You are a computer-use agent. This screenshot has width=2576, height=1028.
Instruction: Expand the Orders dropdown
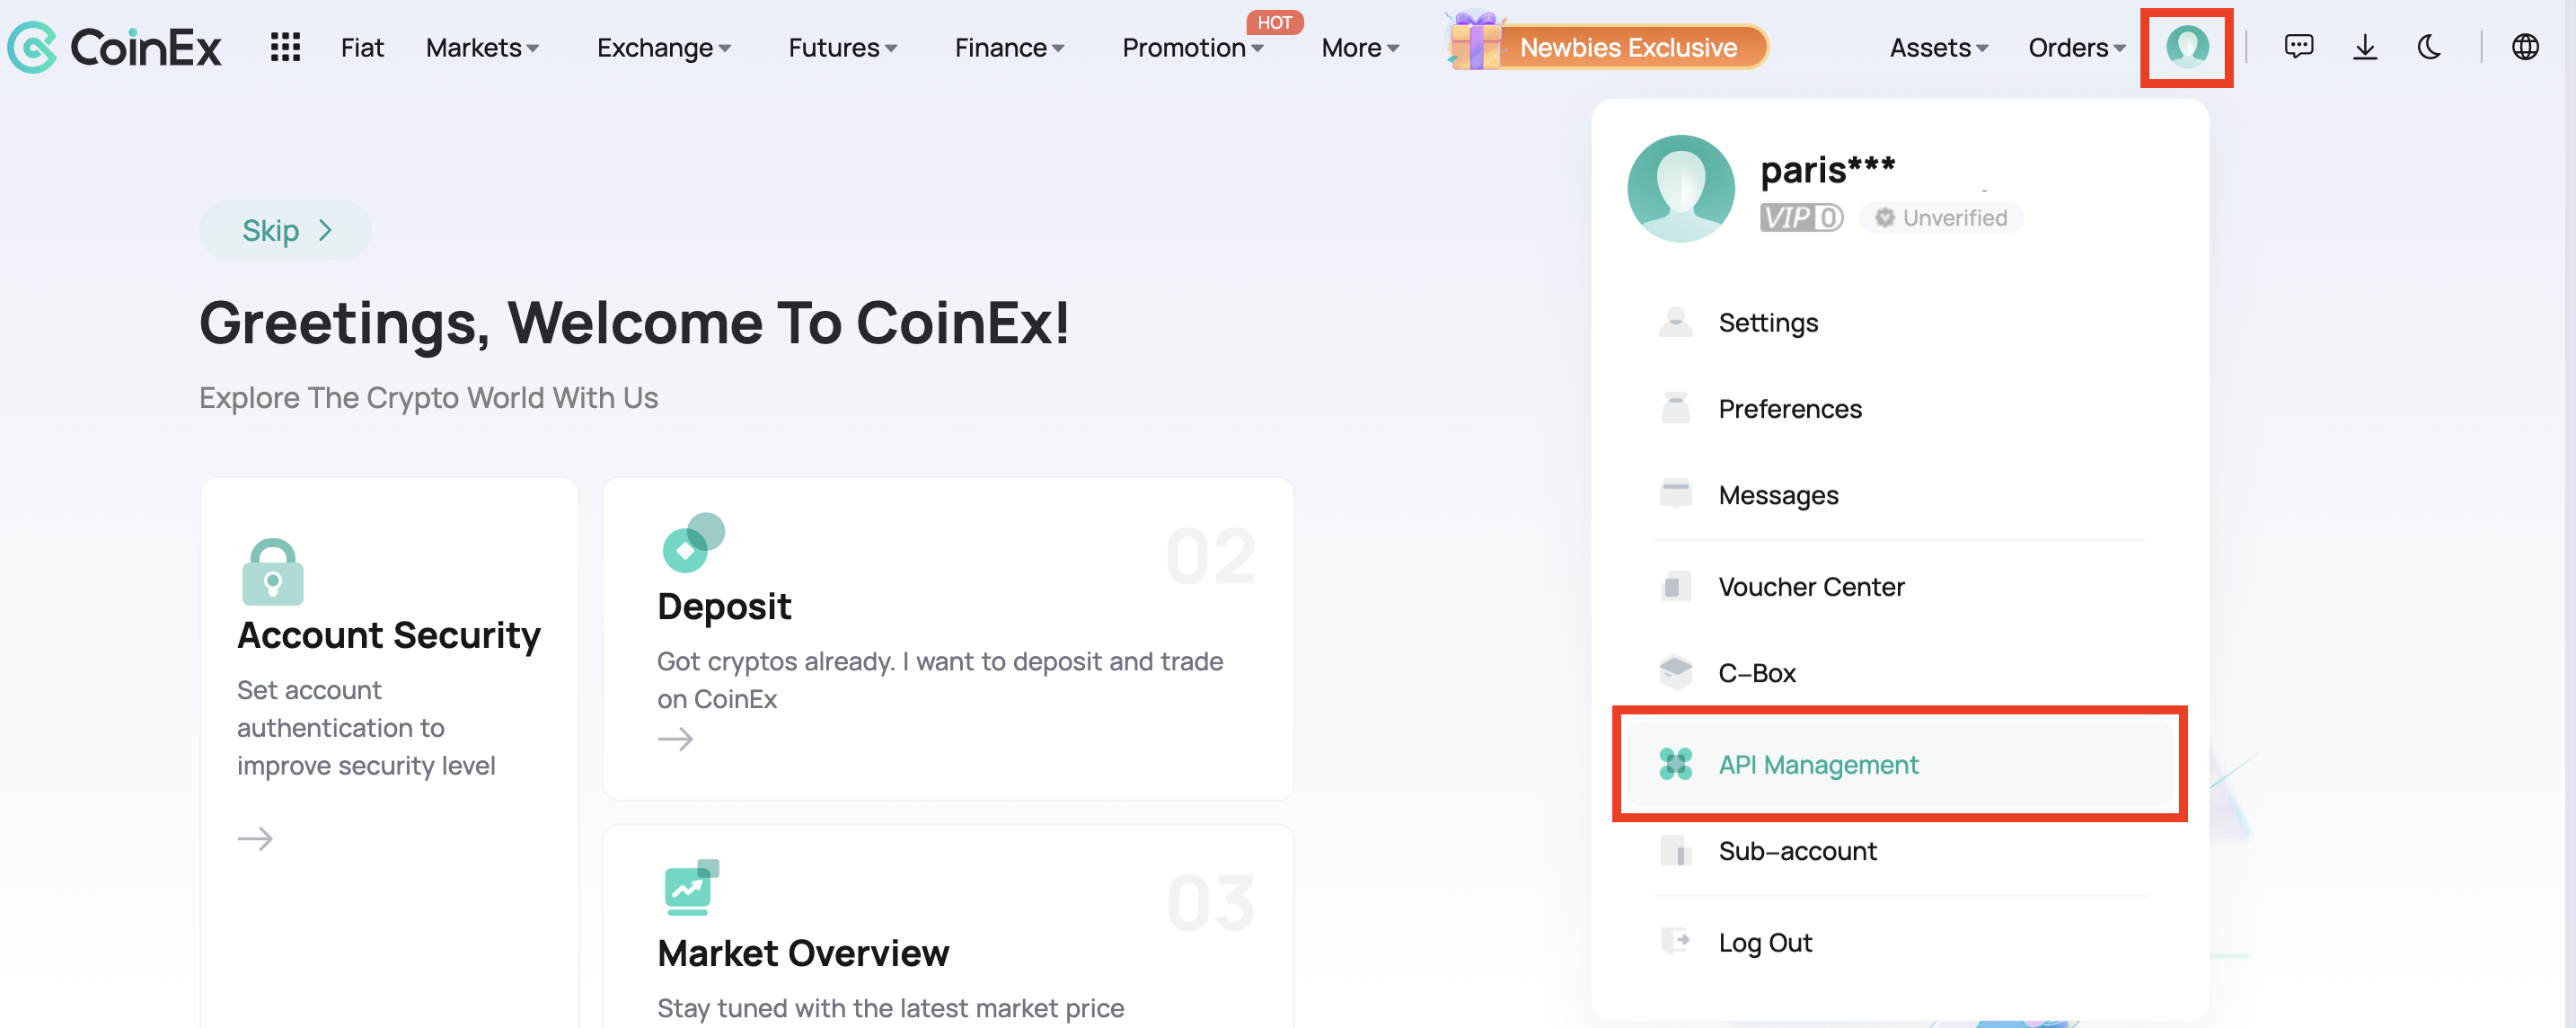click(2076, 48)
